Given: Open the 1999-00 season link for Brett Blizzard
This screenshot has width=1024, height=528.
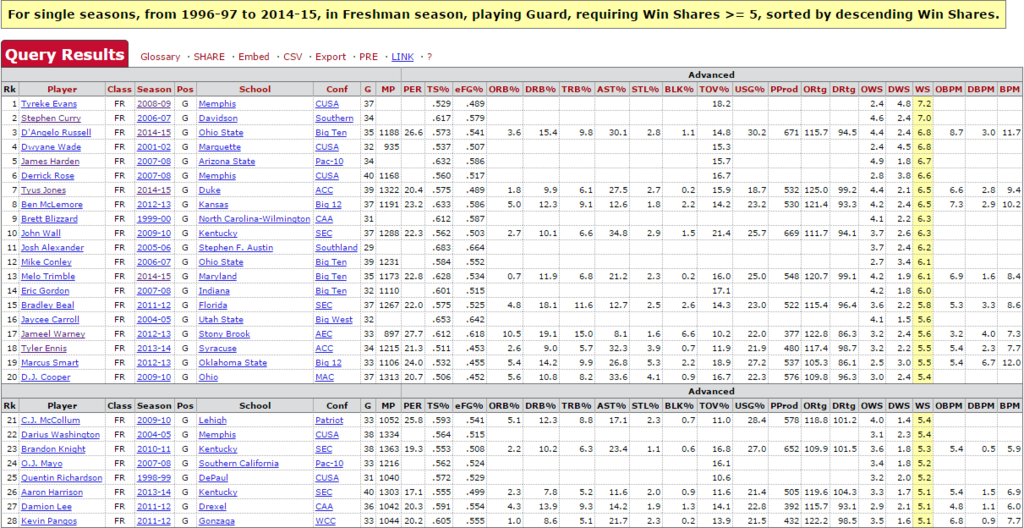Looking at the screenshot, I should (x=154, y=219).
